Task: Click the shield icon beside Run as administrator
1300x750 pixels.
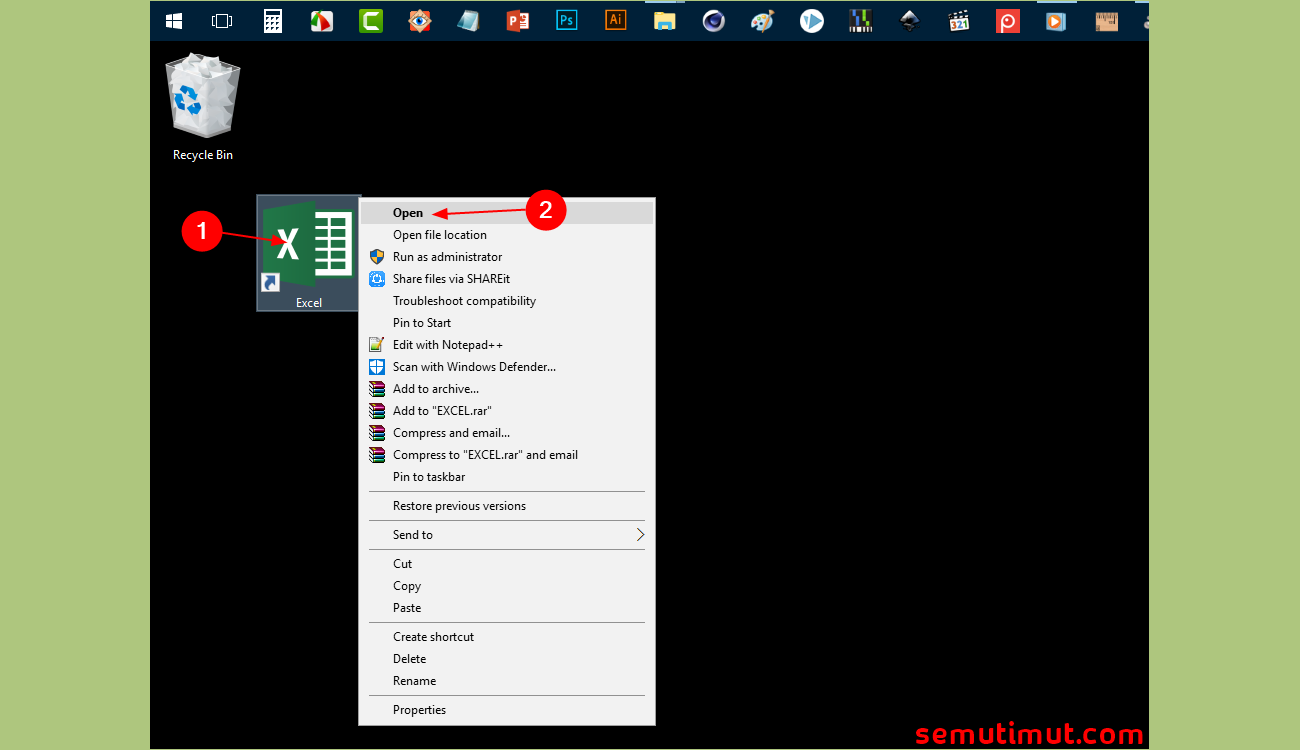Action: 377,257
